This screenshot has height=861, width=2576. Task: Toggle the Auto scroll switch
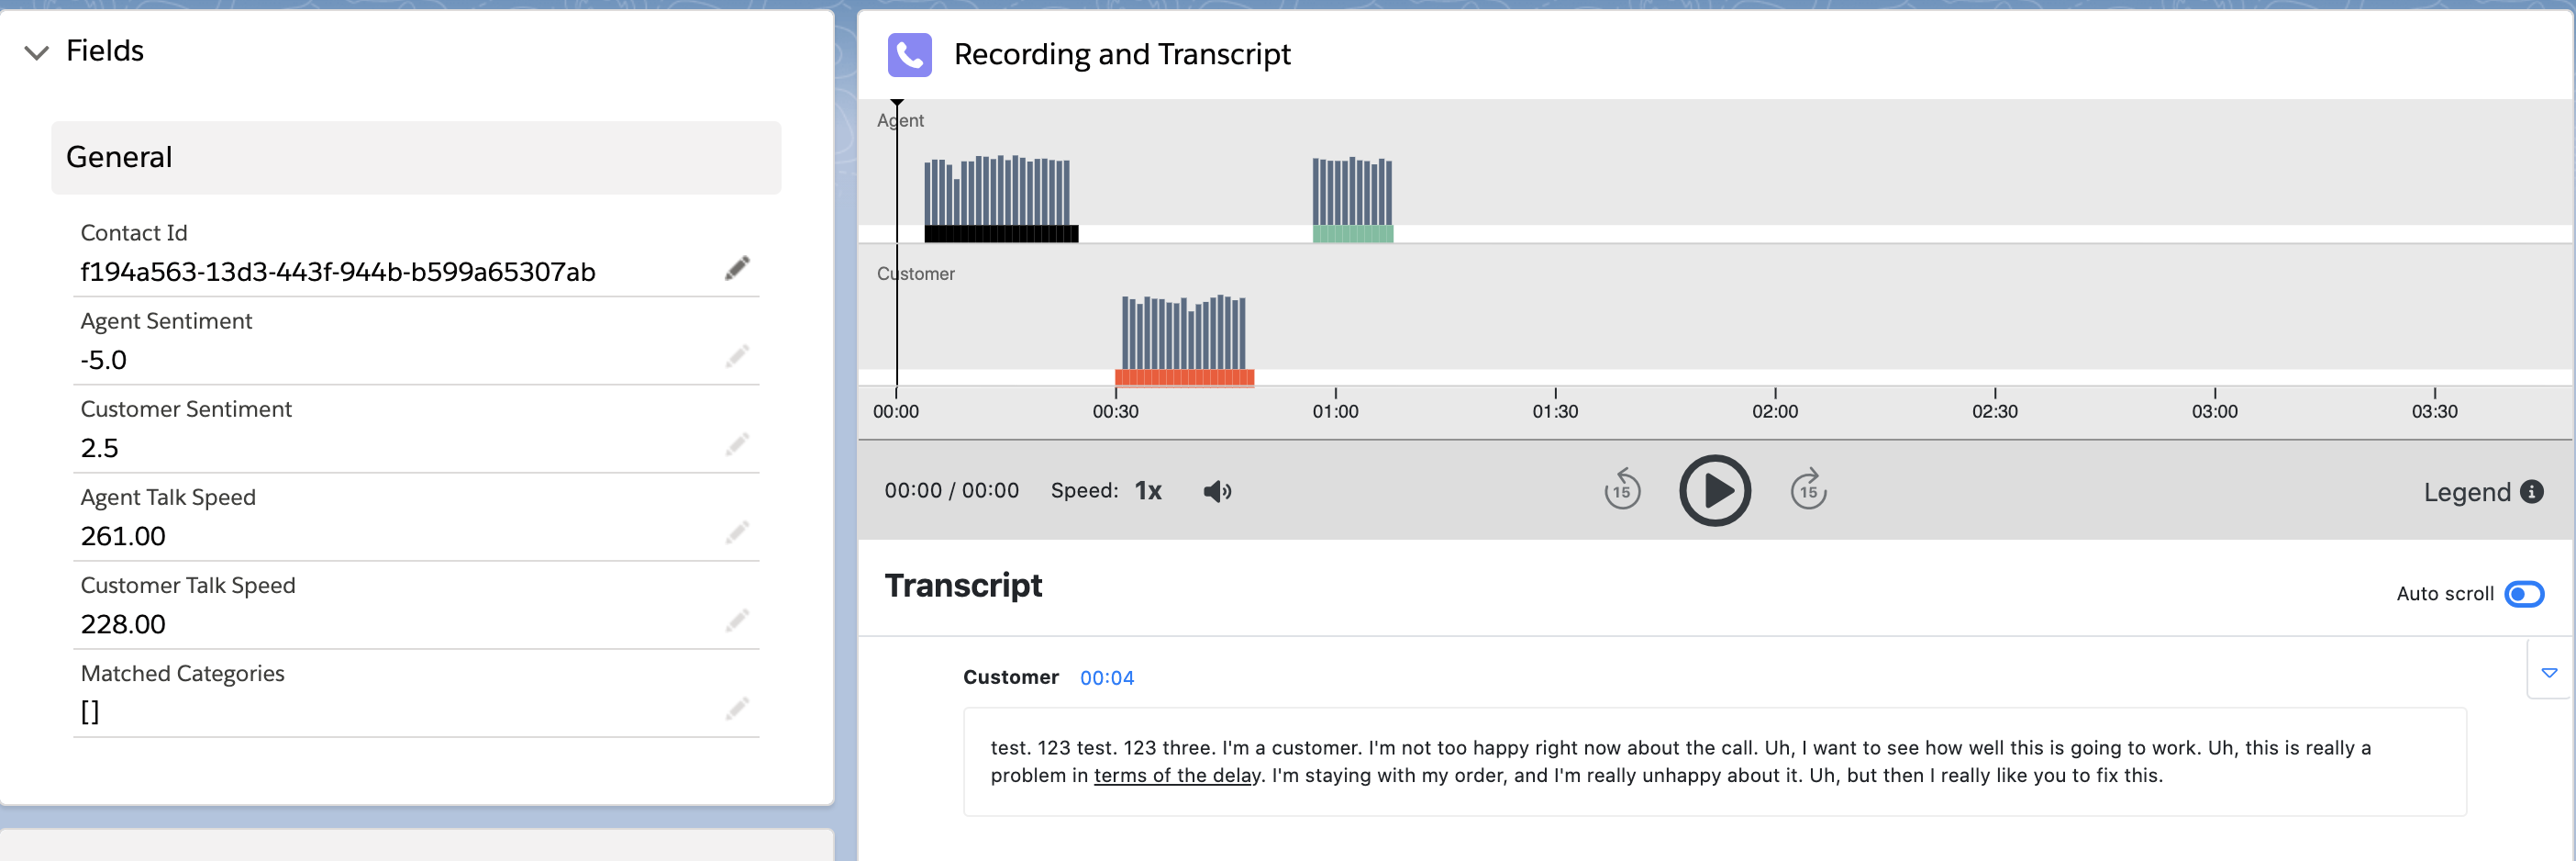click(x=2523, y=594)
